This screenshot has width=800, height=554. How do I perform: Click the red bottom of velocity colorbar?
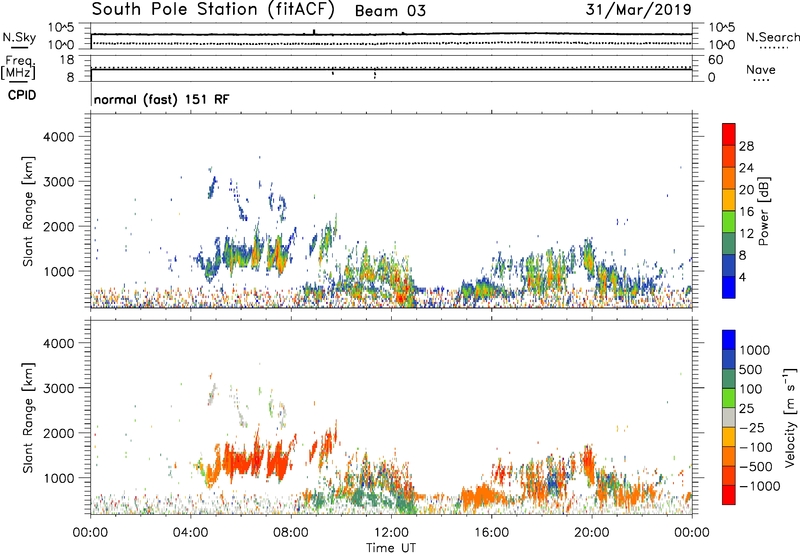pyautogui.click(x=729, y=495)
